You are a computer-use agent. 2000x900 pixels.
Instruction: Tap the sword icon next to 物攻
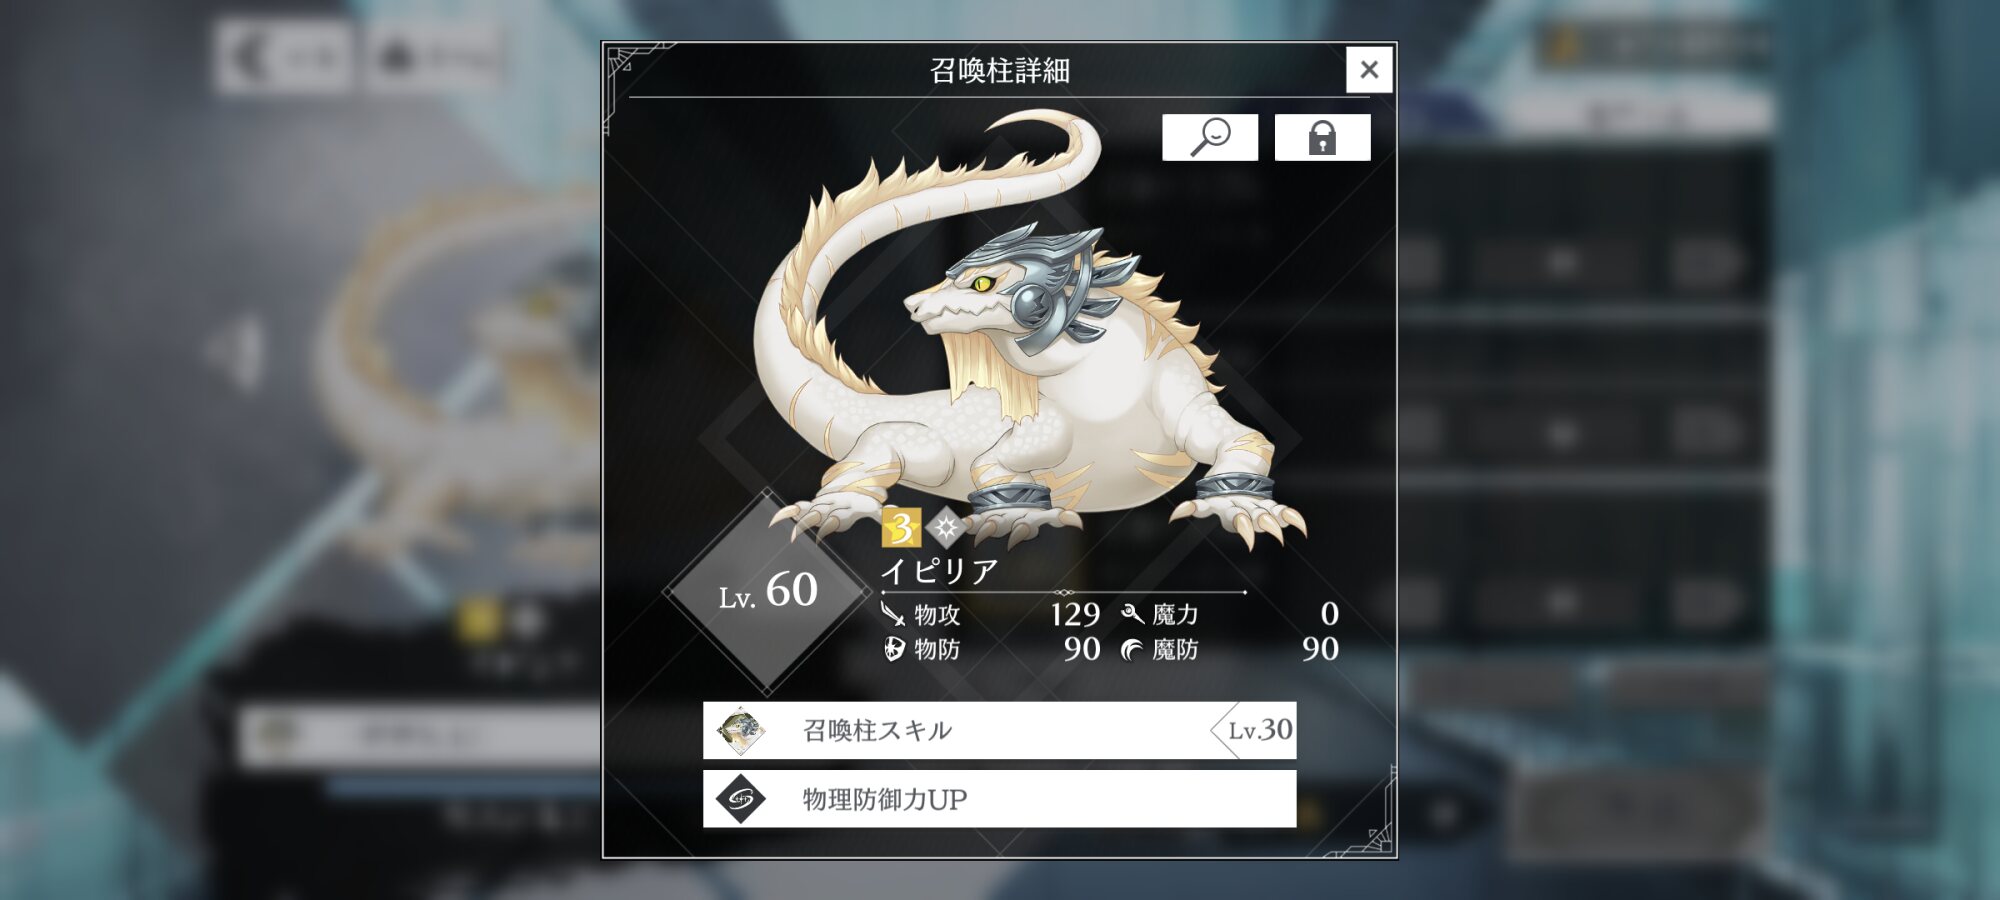coord(893,613)
